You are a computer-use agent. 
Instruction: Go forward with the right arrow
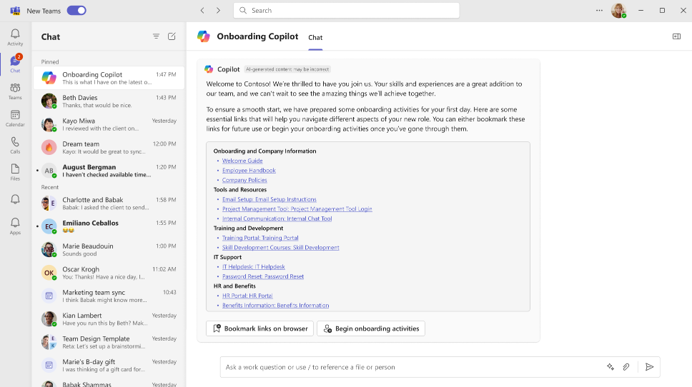click(x=218, y=10)
